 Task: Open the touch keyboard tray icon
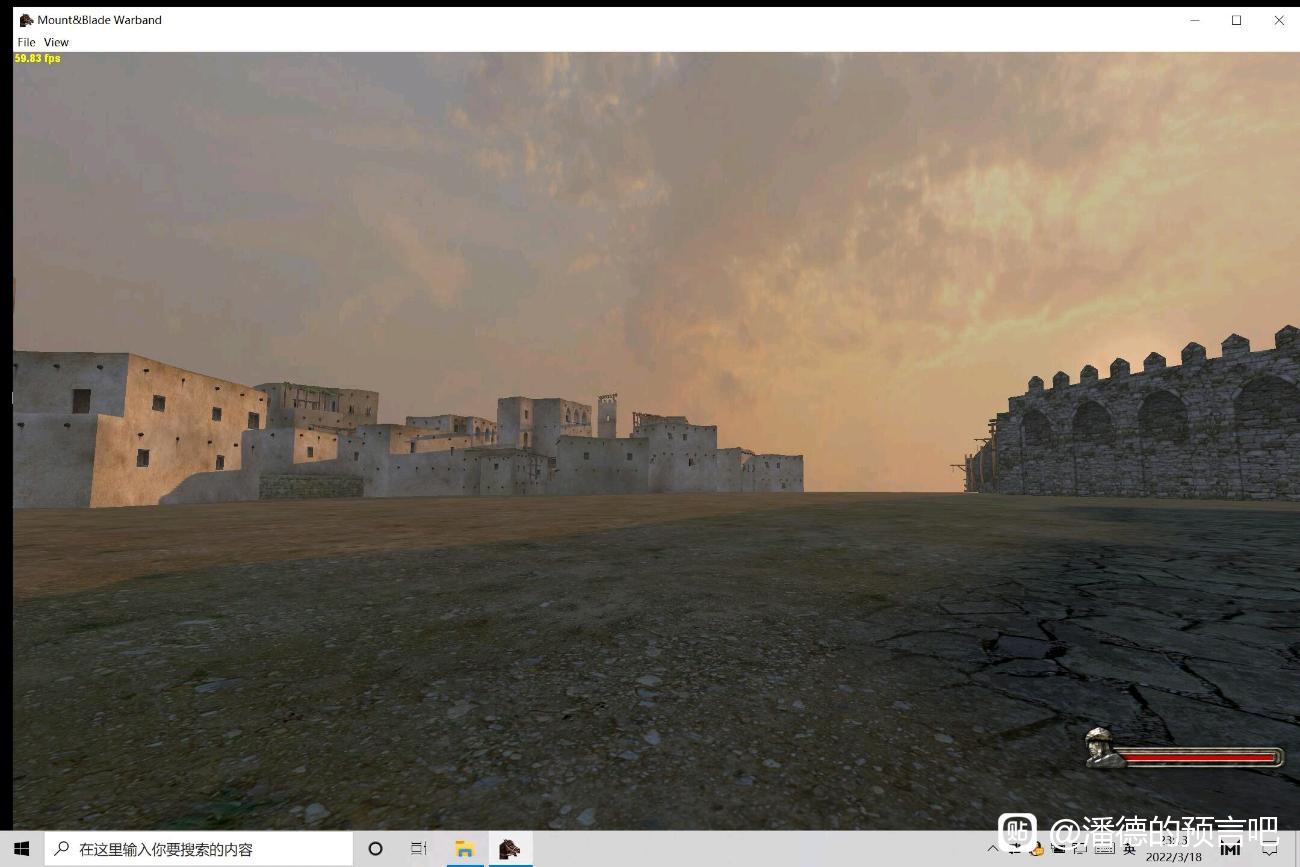(x=1105, y=849)
